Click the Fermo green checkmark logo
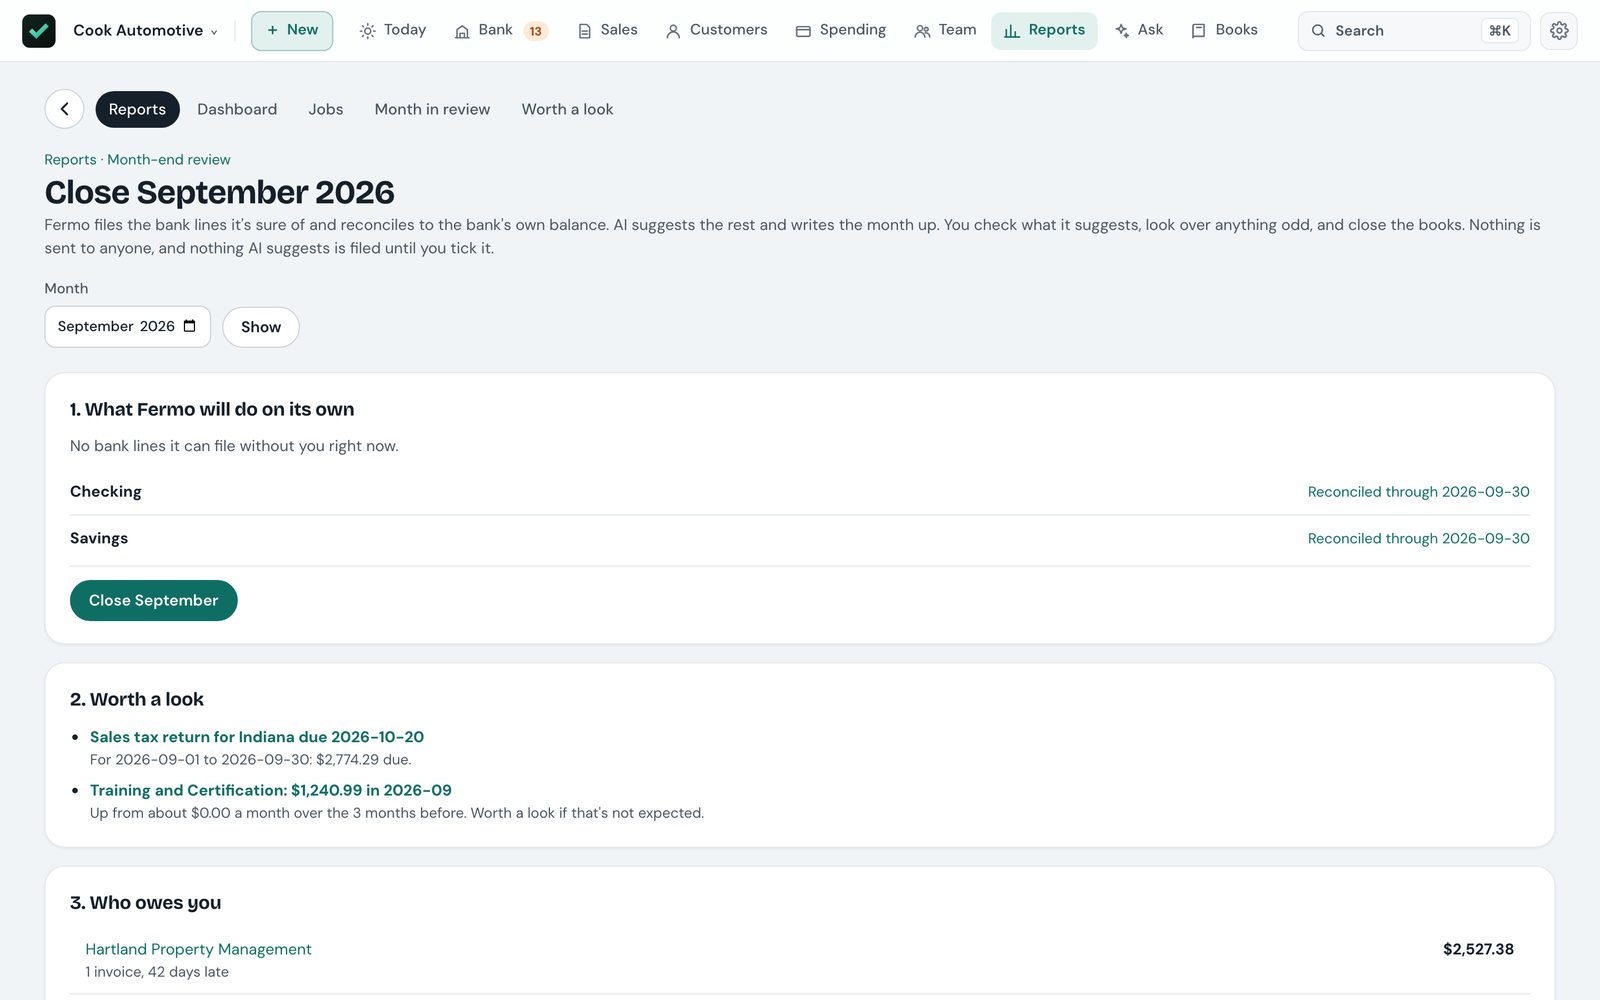The width and height of the screenshot is (1600, 1000). [39, 31]
